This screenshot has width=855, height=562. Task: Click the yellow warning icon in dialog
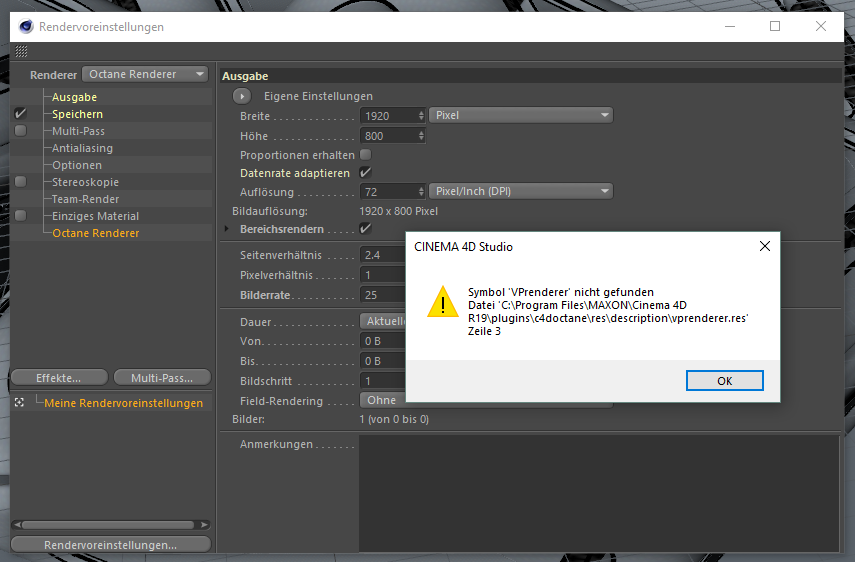tap(443, 301)
